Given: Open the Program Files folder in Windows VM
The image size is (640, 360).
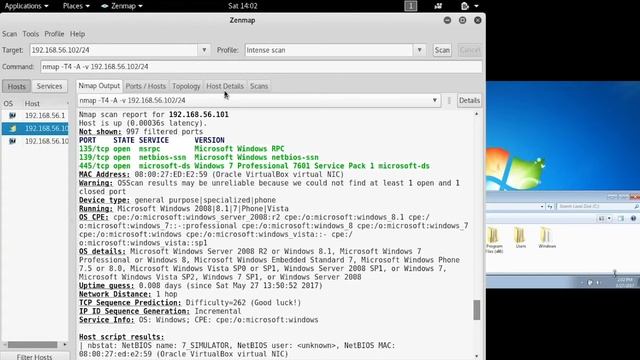Looking at the screenshot, I should [x=494, y=240].
